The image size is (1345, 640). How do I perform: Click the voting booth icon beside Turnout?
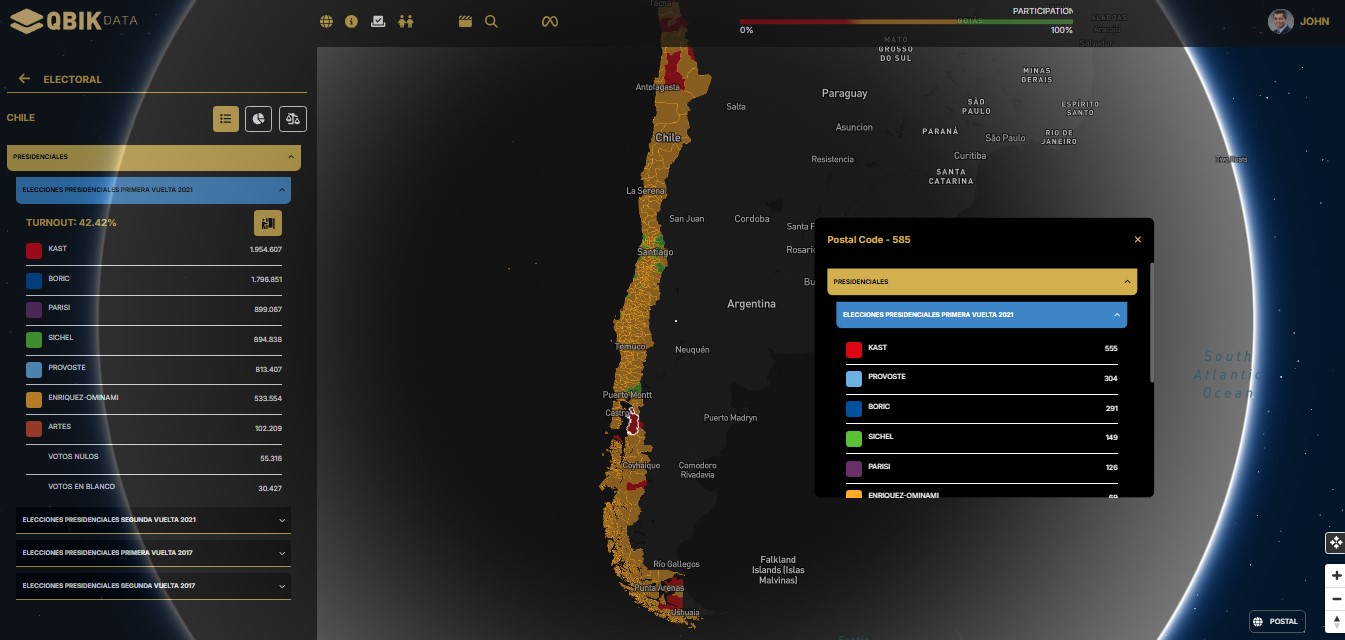268,223
